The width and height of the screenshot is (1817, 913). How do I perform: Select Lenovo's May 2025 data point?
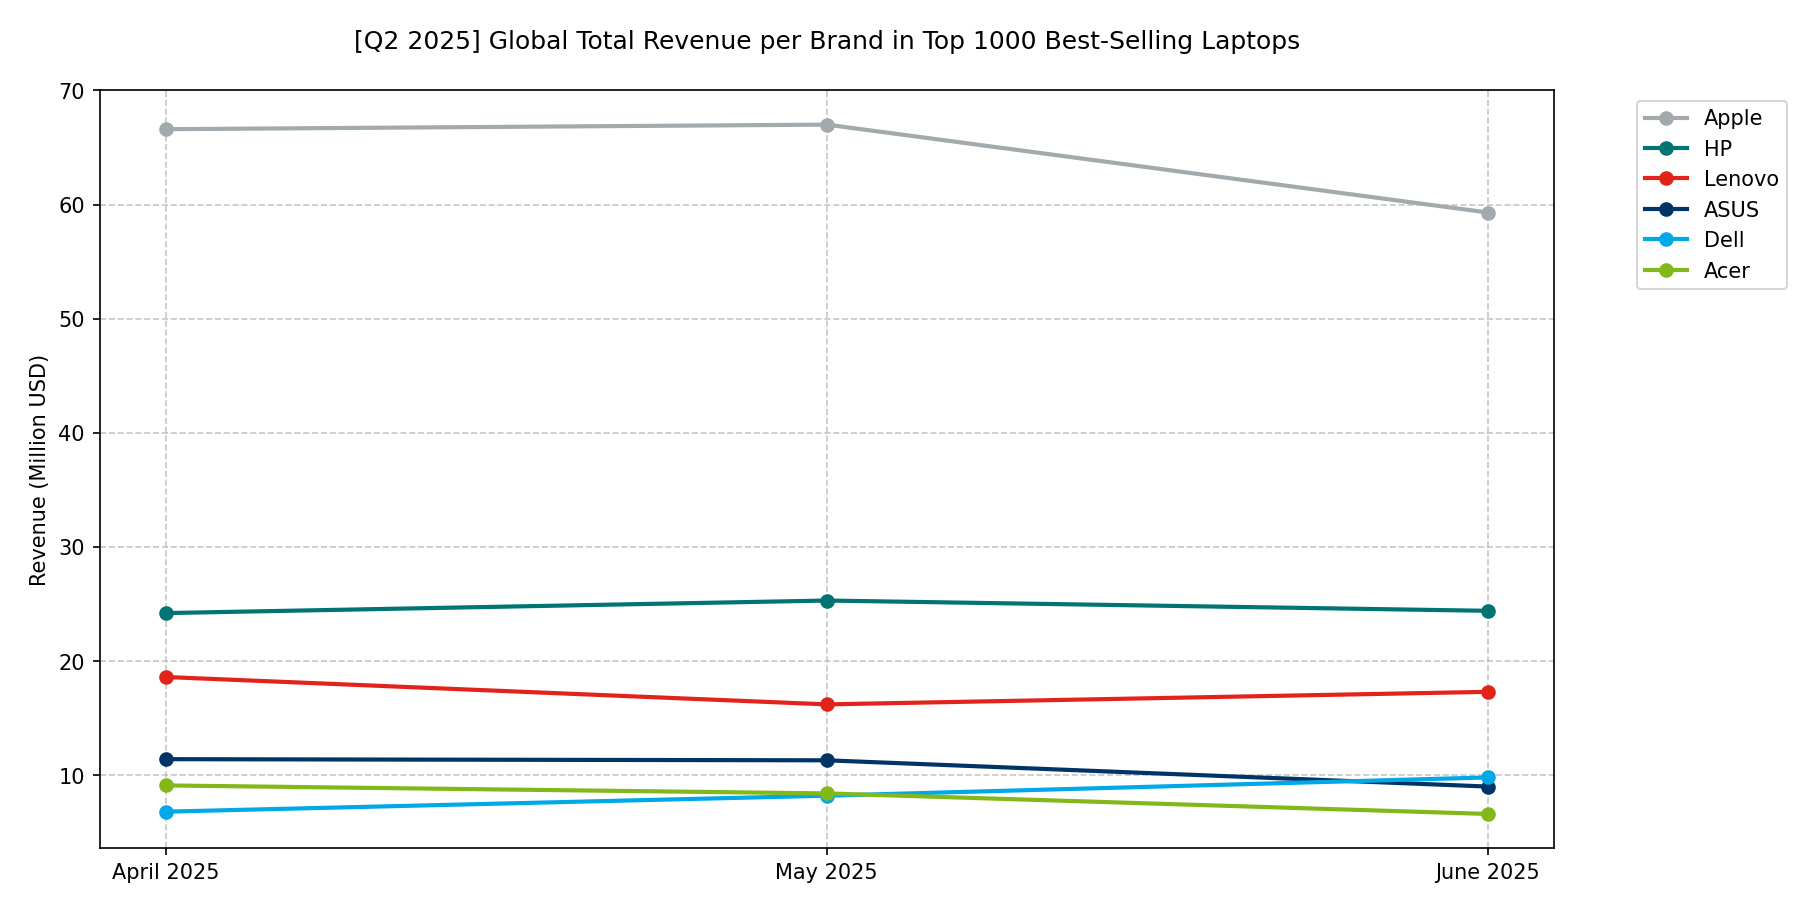click(827, 704)
